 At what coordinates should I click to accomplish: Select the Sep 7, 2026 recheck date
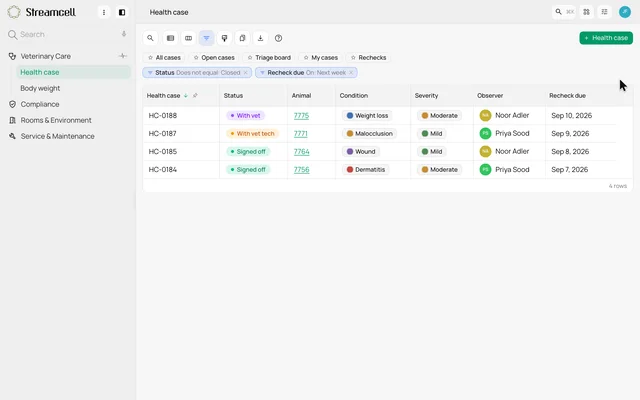569,169
